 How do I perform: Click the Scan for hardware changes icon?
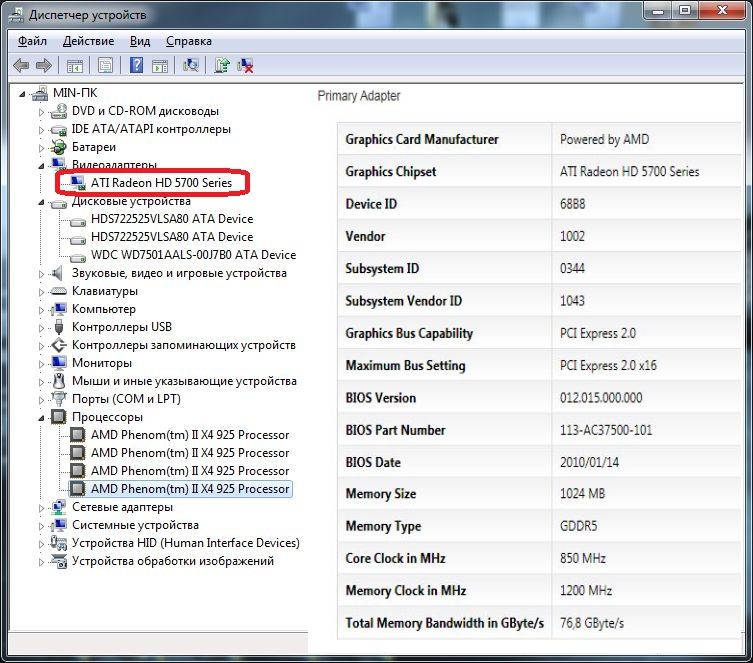pyautogui.click(x=191, y=65)
